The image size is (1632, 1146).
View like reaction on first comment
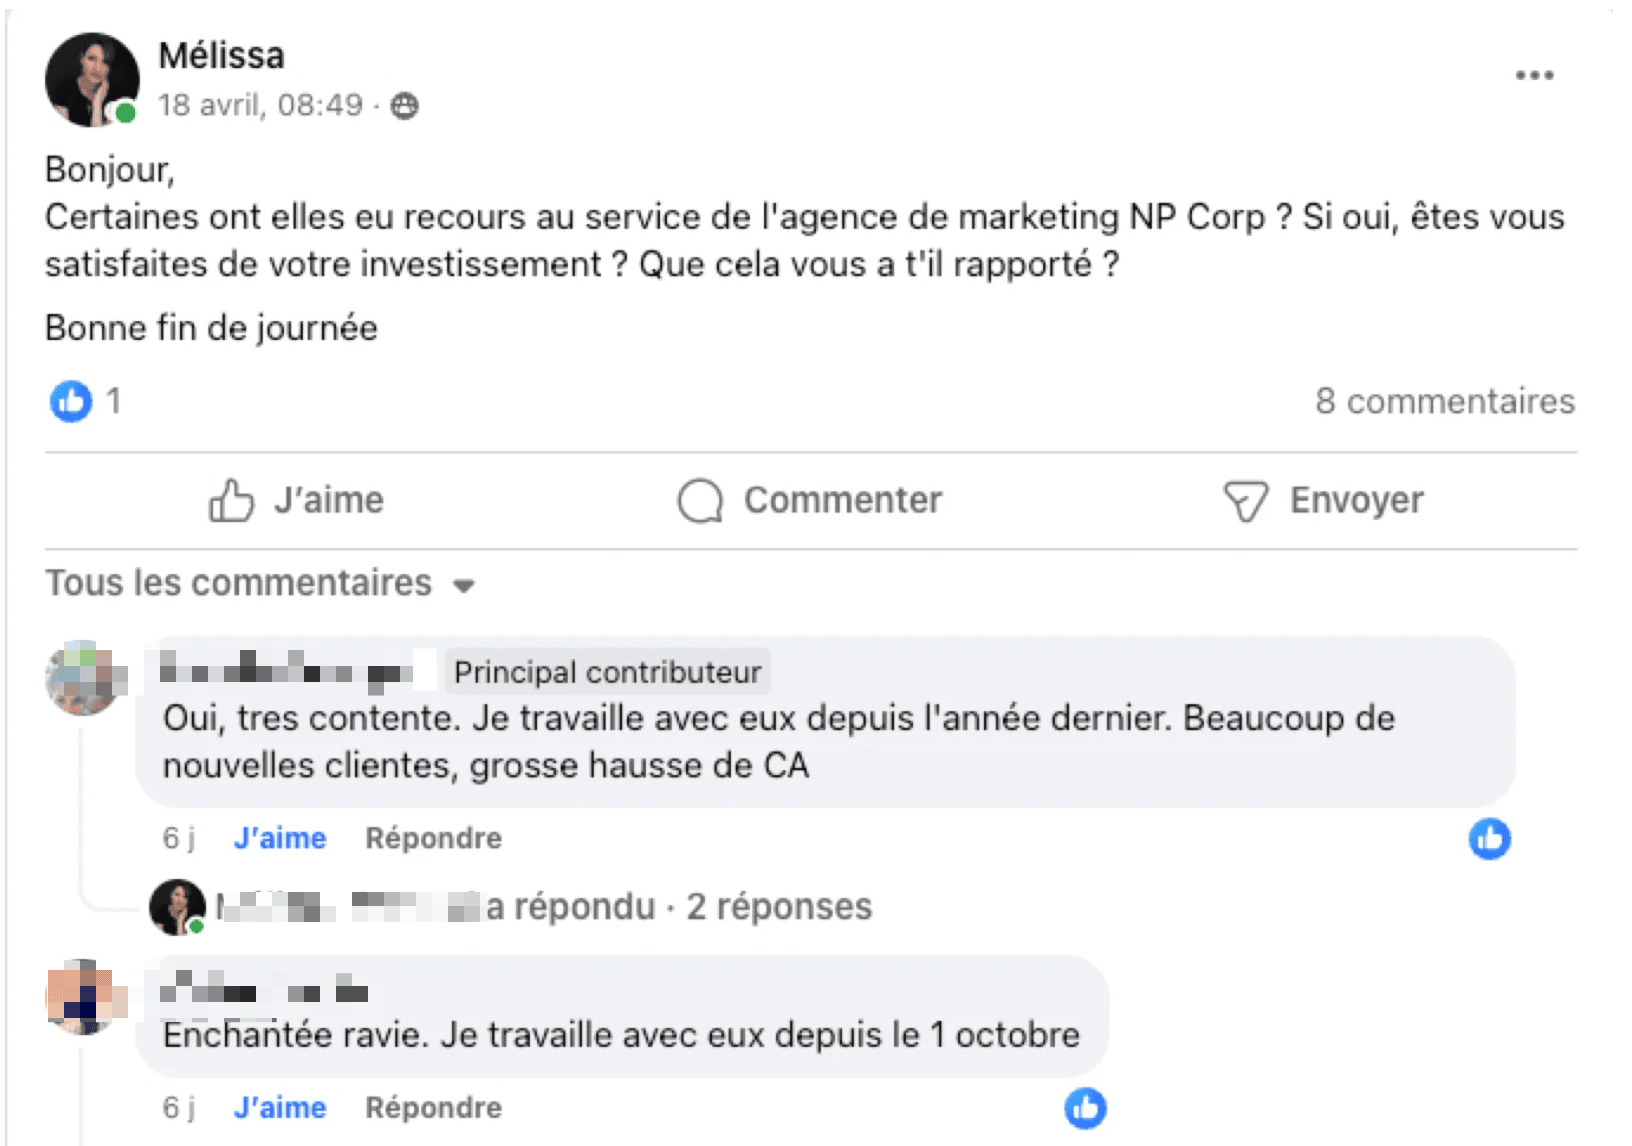point(1489,838)
